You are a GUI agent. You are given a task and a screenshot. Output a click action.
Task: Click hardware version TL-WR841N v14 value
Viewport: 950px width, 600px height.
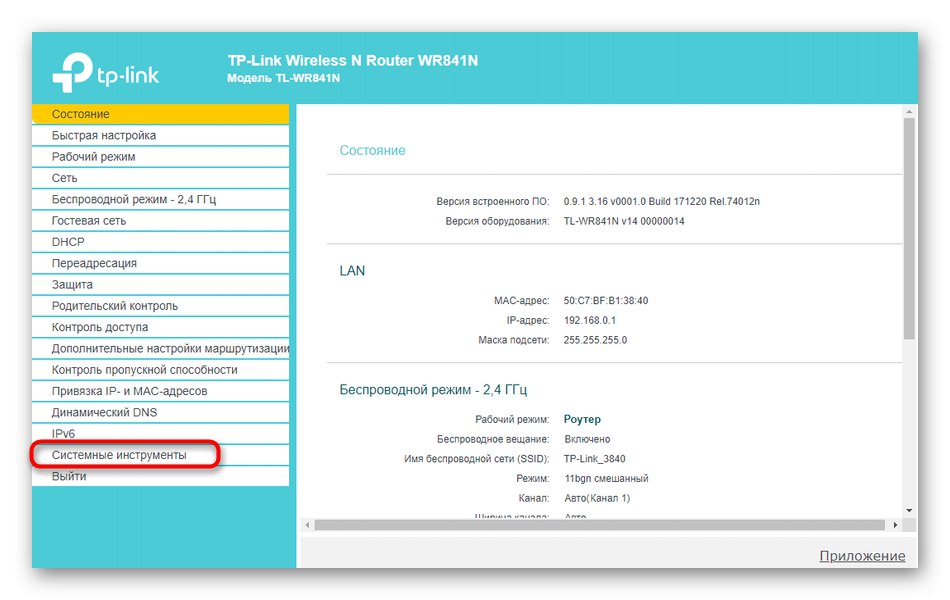click(624, 221)
